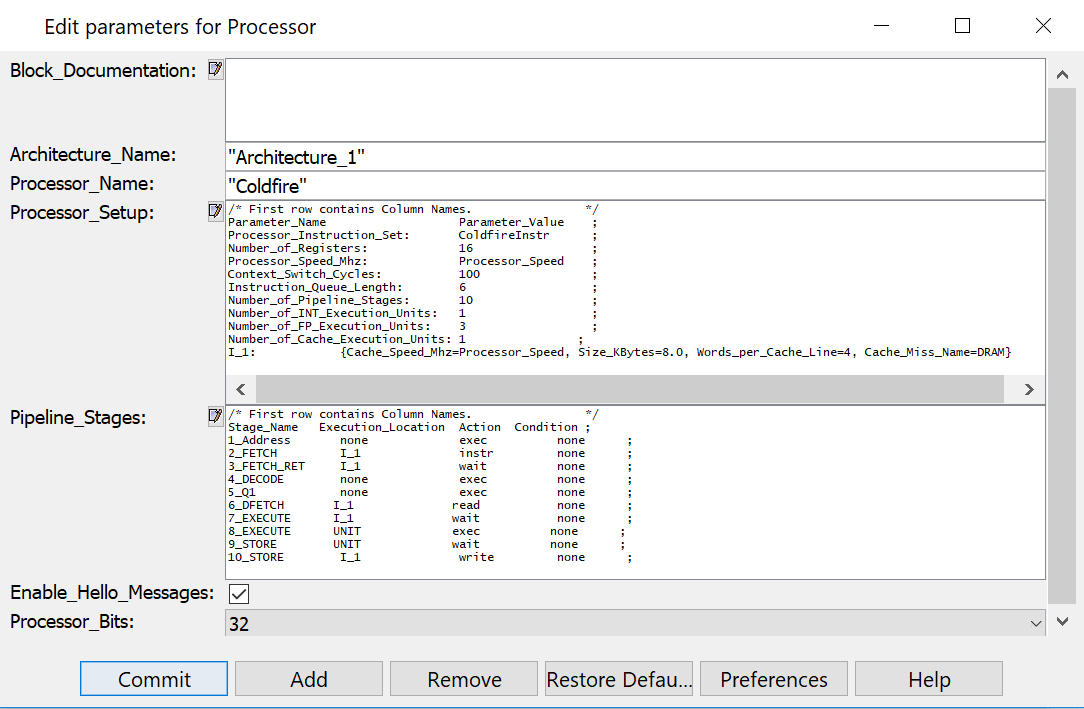Screen dimensions: 1084x709
Task: Open the Help button
Action: [x=929, y=679]
